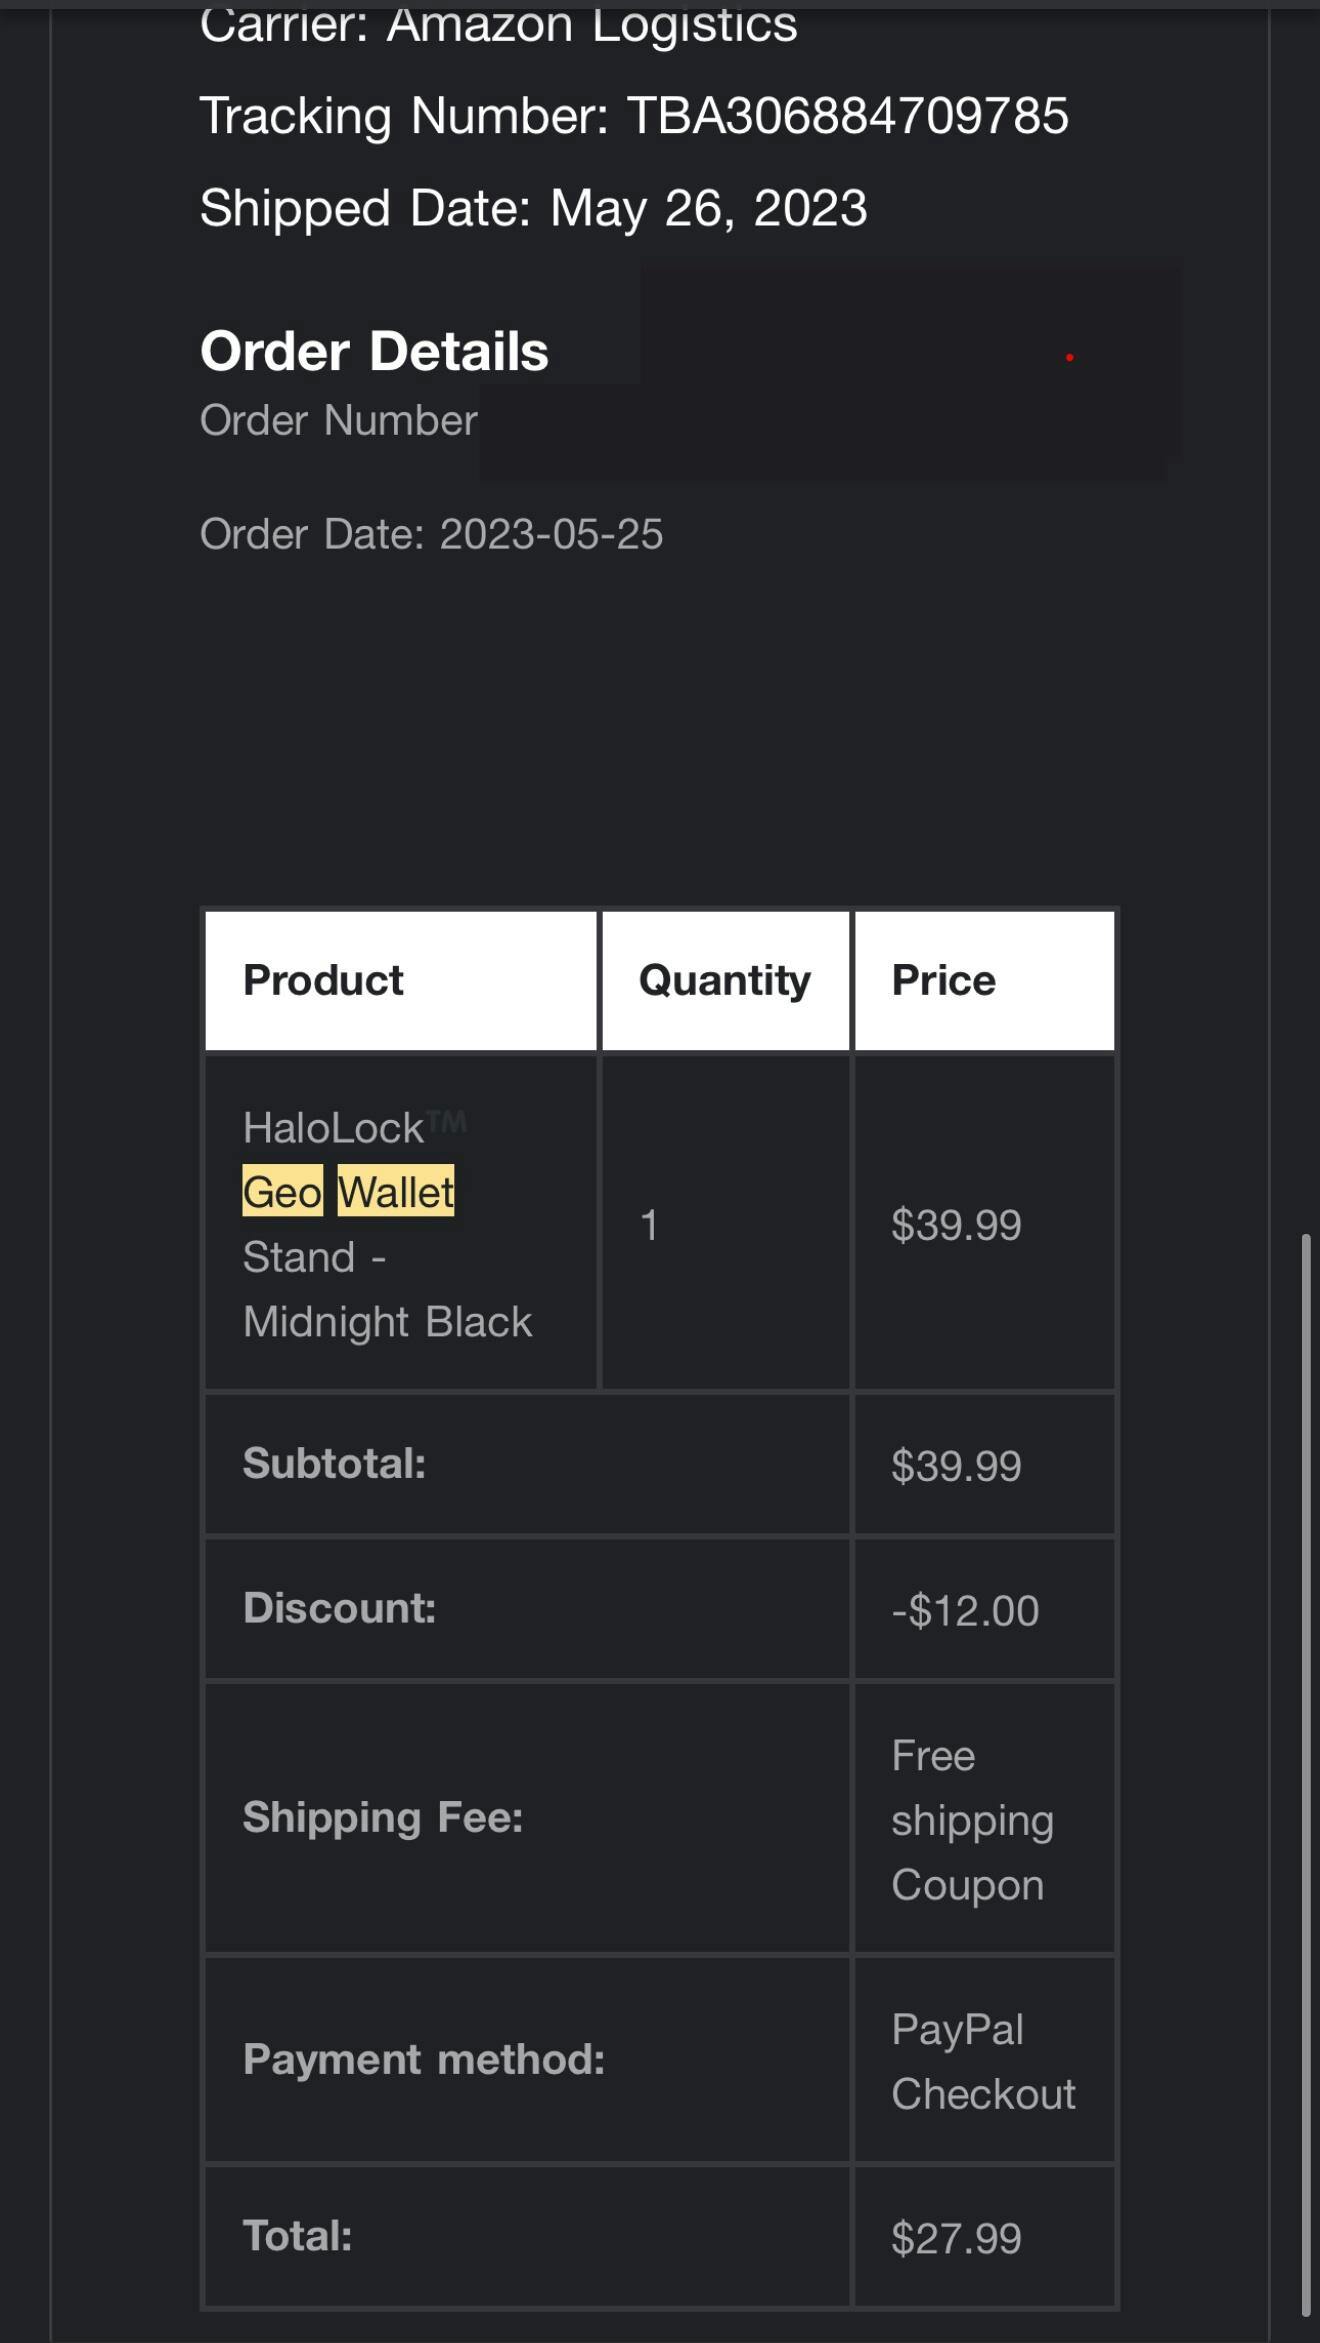Click the small red dot near Order Details
Screen dimensions: 1320x2343
(1069, 357)
